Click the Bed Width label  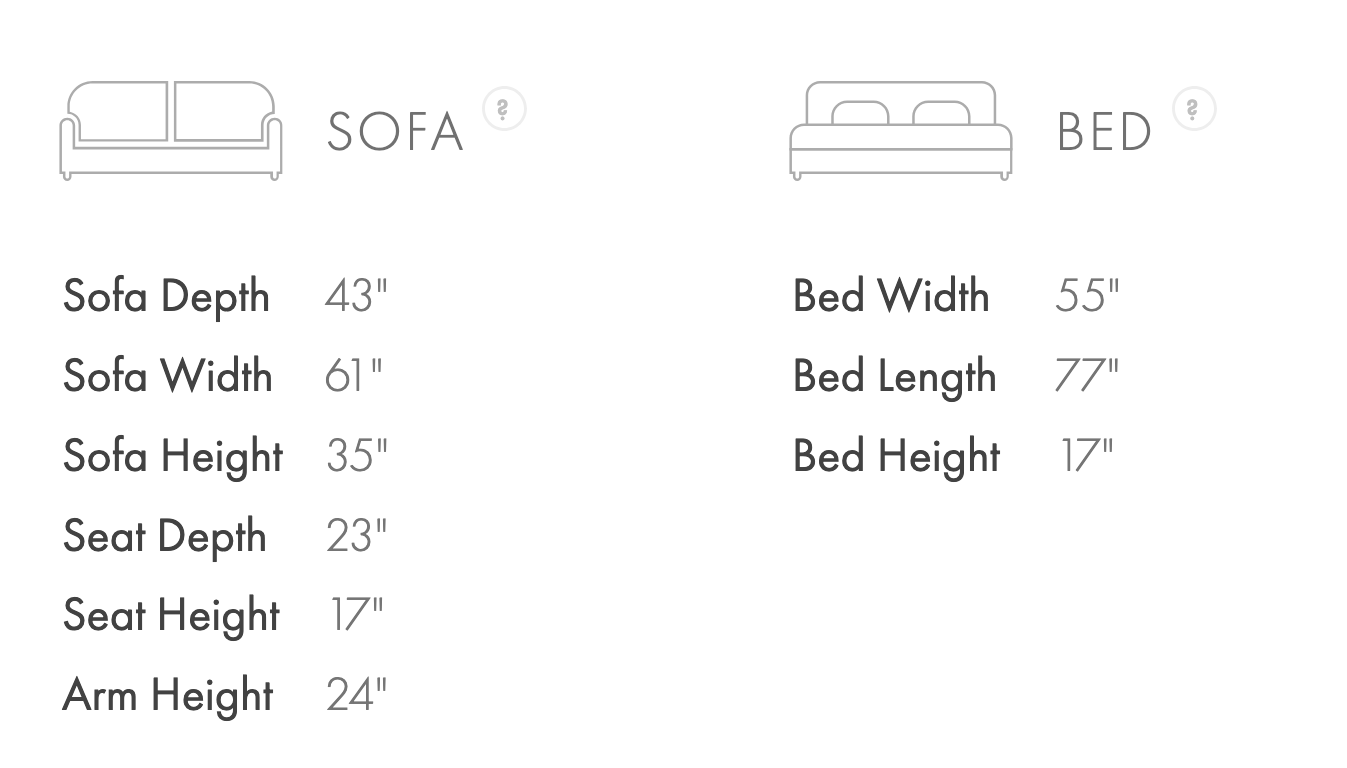click(891, 296)
